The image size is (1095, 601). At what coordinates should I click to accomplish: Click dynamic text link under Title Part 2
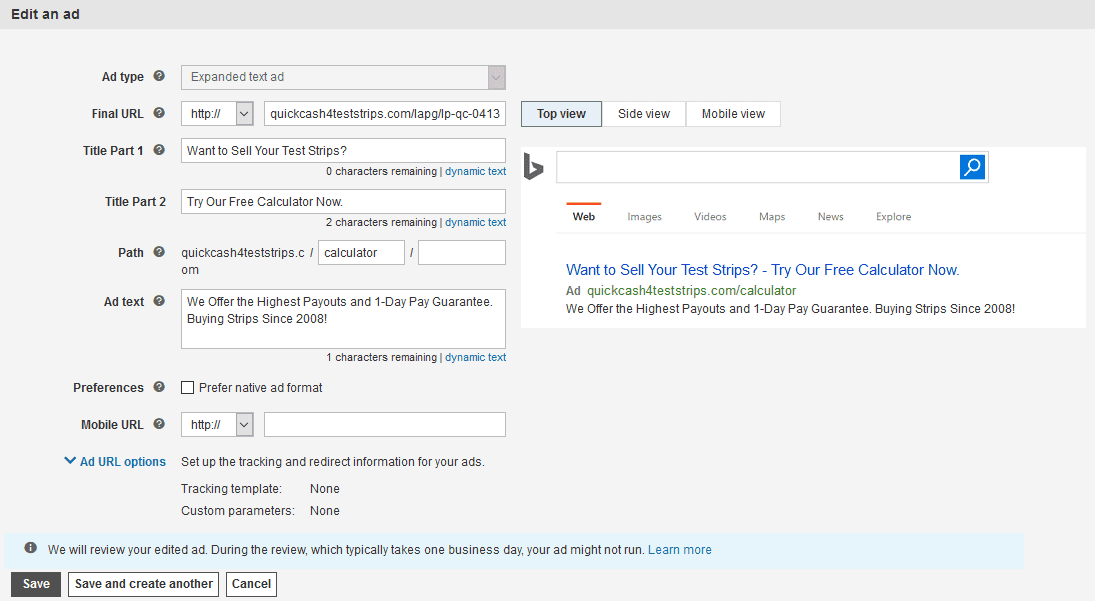pyautogui.click(x=476, y=222)
